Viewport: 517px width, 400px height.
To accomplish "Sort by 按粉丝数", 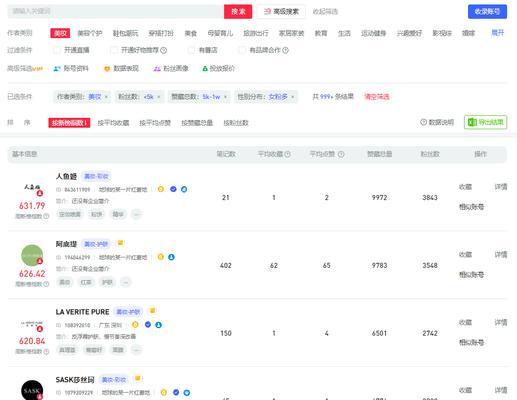I will (236, 123).
